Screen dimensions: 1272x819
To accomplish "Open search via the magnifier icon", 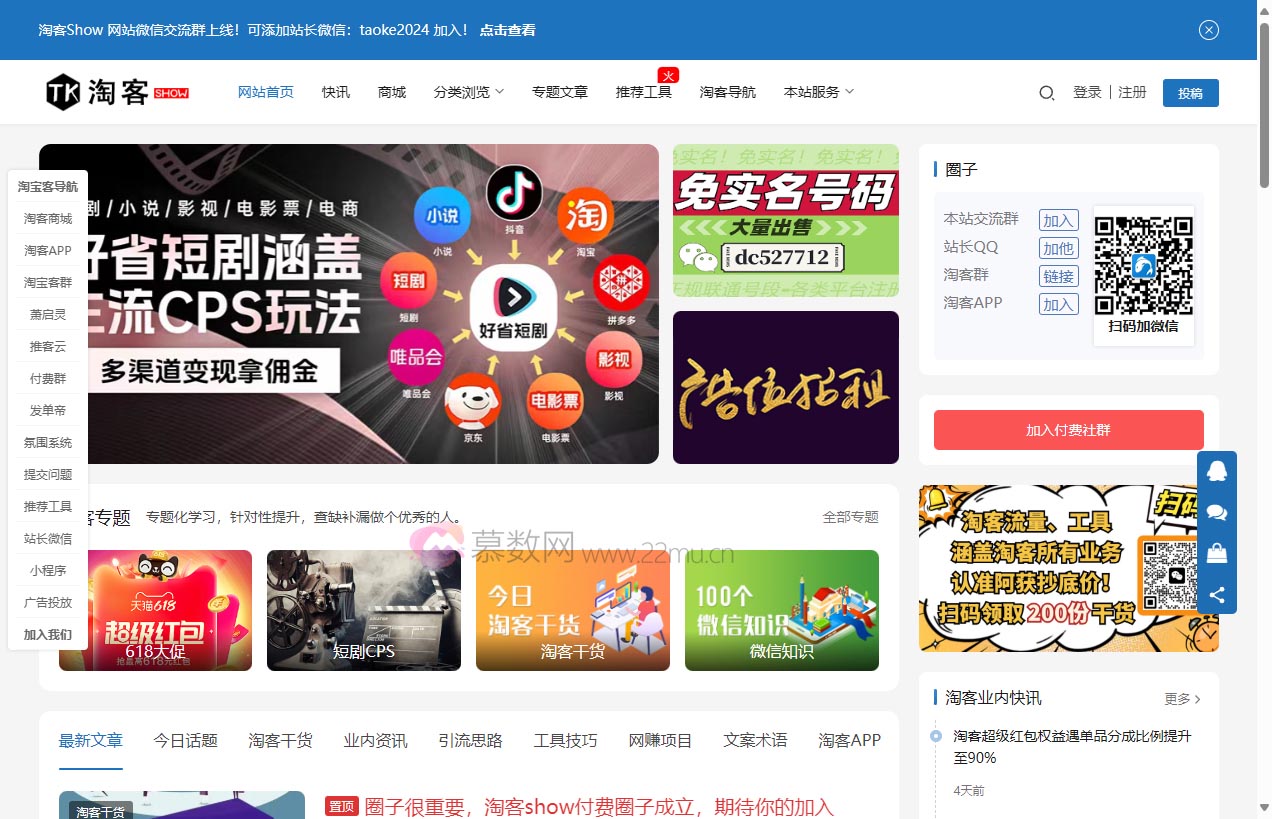I will click(1046, 93).
